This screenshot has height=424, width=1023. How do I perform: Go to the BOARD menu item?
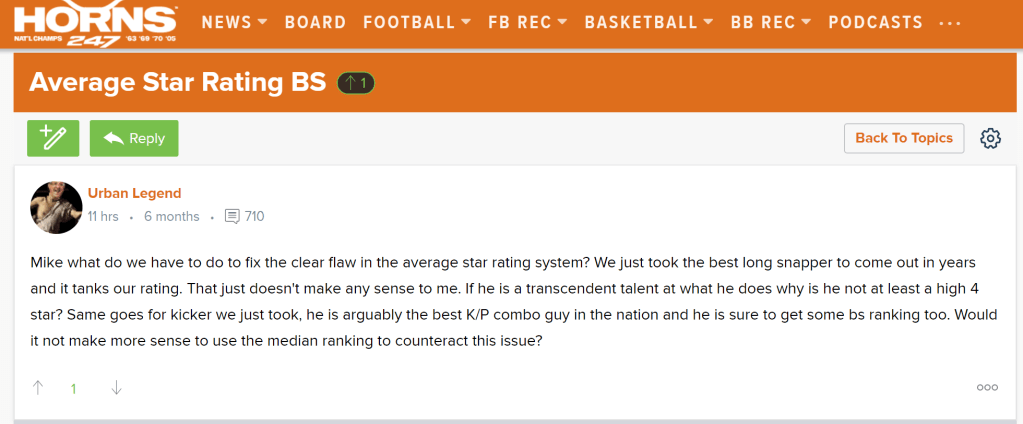[x=315, y=22]
